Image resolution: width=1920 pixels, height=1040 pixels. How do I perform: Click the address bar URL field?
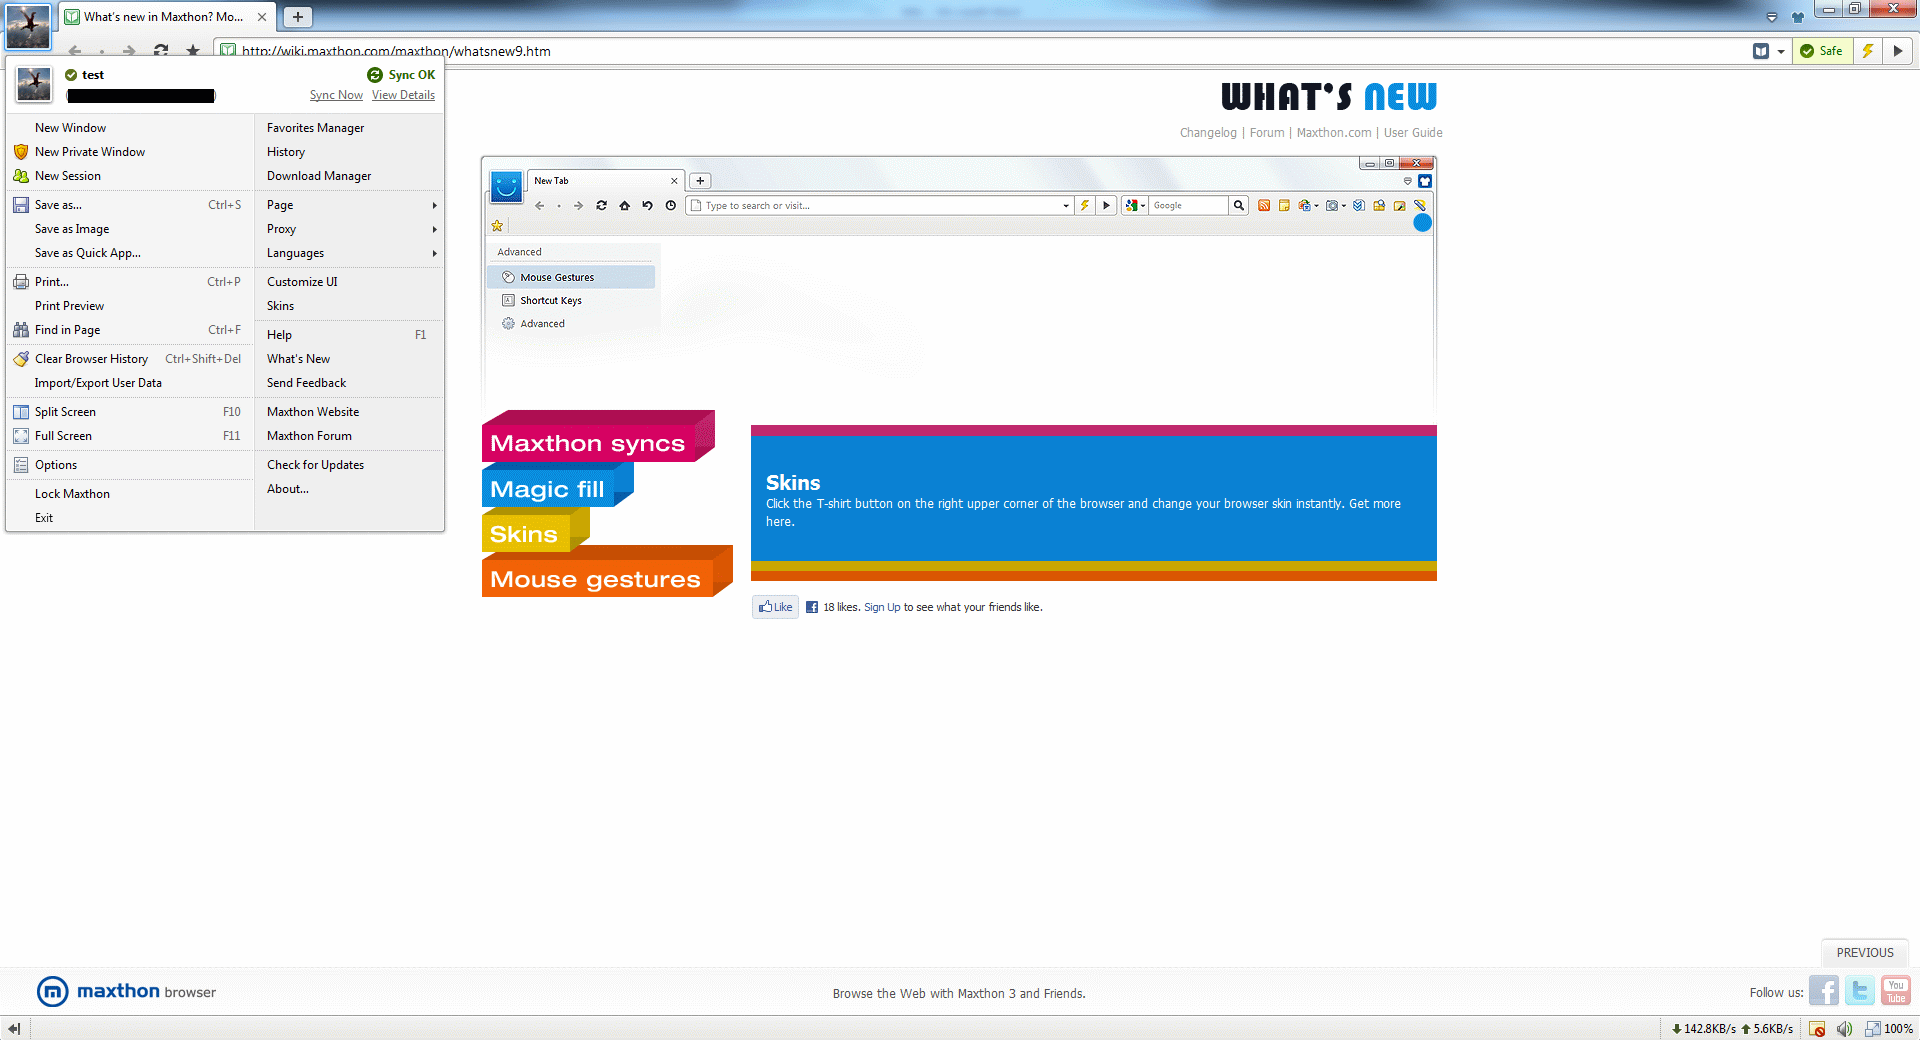[x=900, y=51]
